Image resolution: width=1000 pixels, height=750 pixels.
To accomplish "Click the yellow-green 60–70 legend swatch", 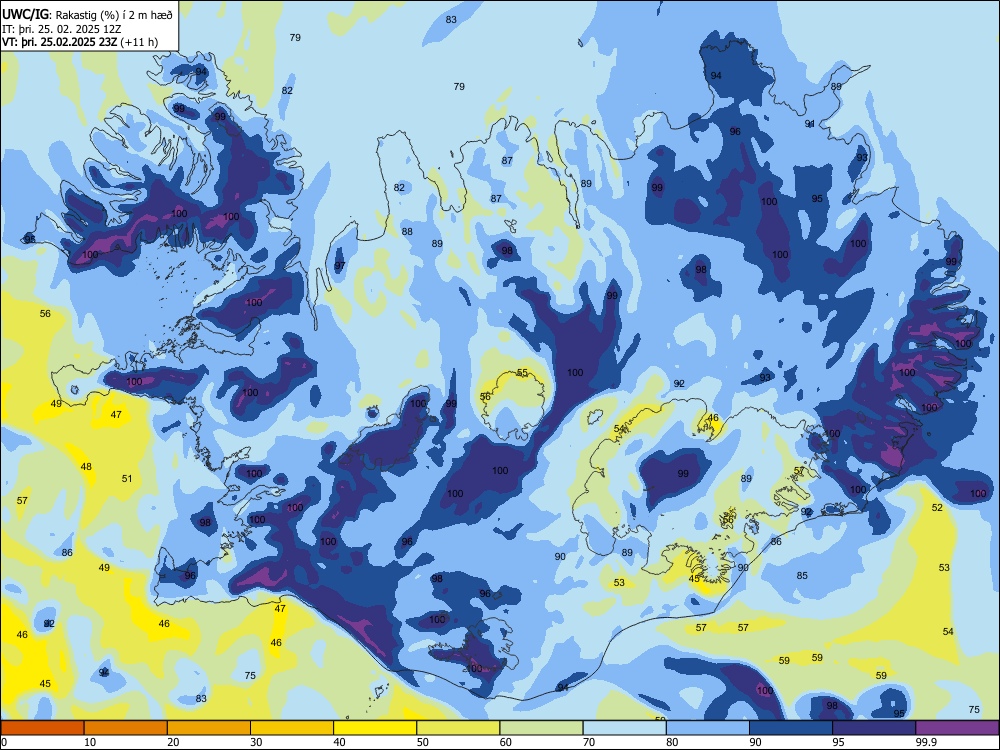I will (541, 728).
